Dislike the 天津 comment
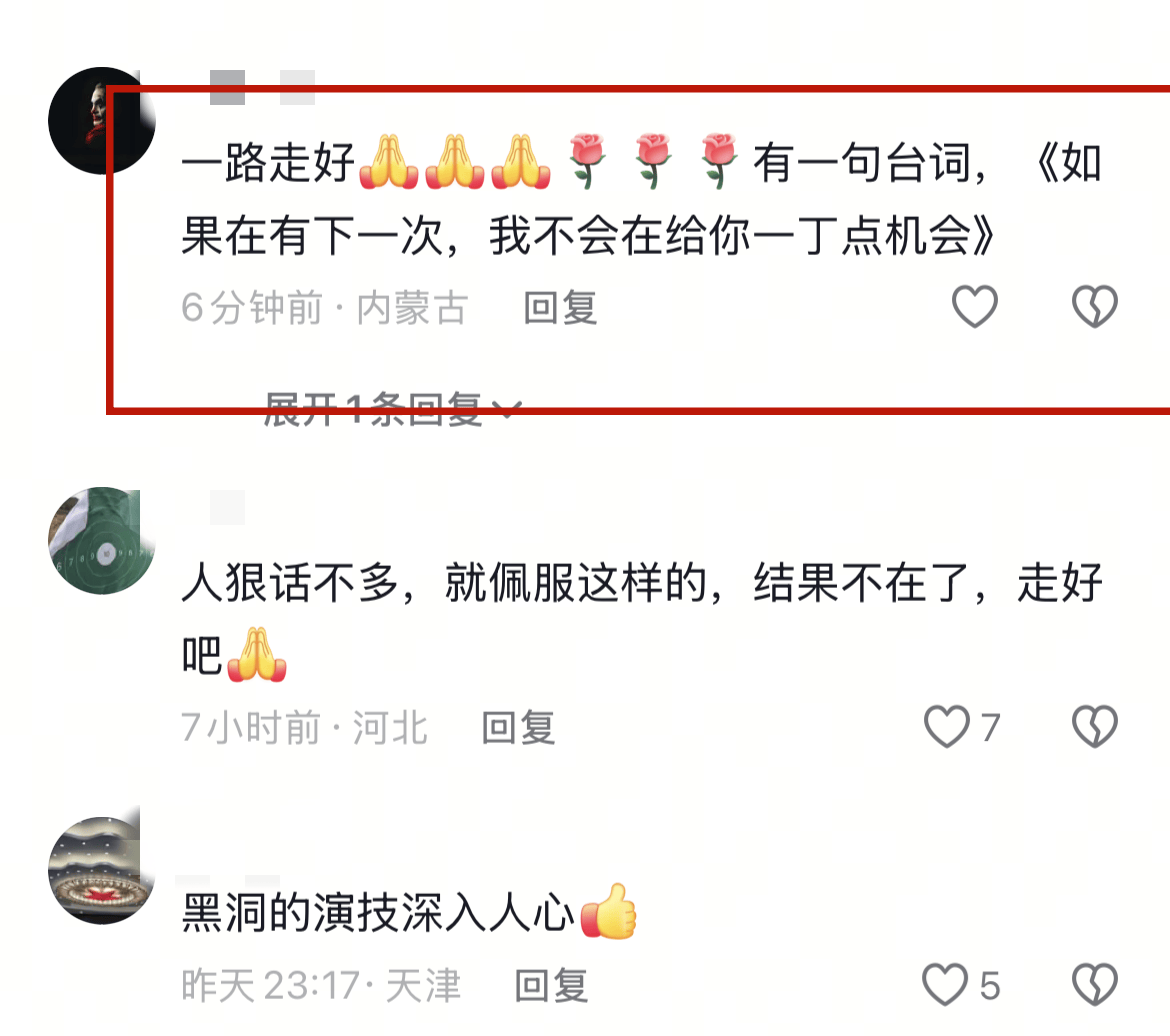 [x=1095, y=984]
